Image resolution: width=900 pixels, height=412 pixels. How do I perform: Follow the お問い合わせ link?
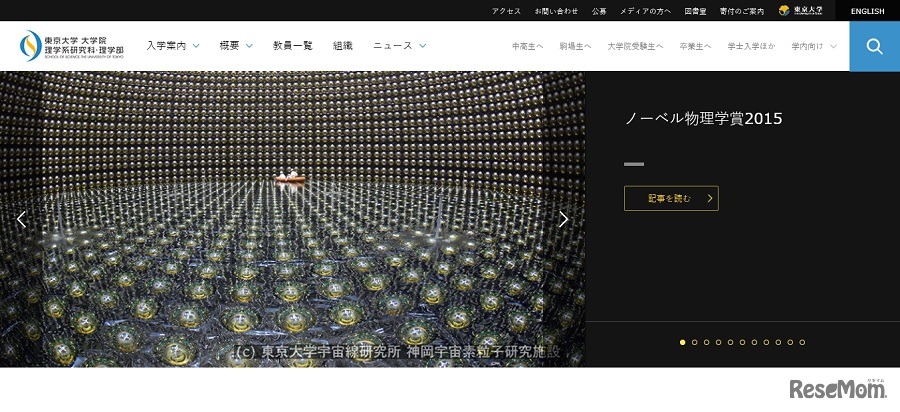coord(556,11)
